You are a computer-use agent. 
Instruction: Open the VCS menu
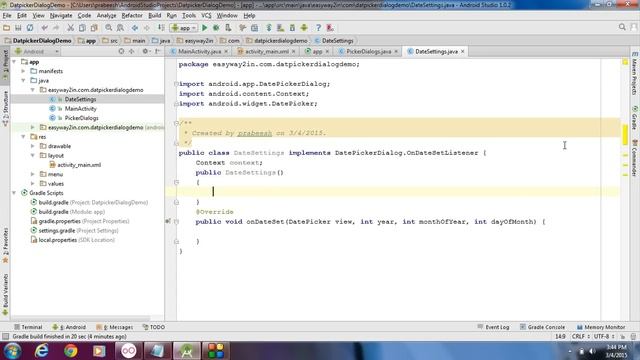(206, 16)
